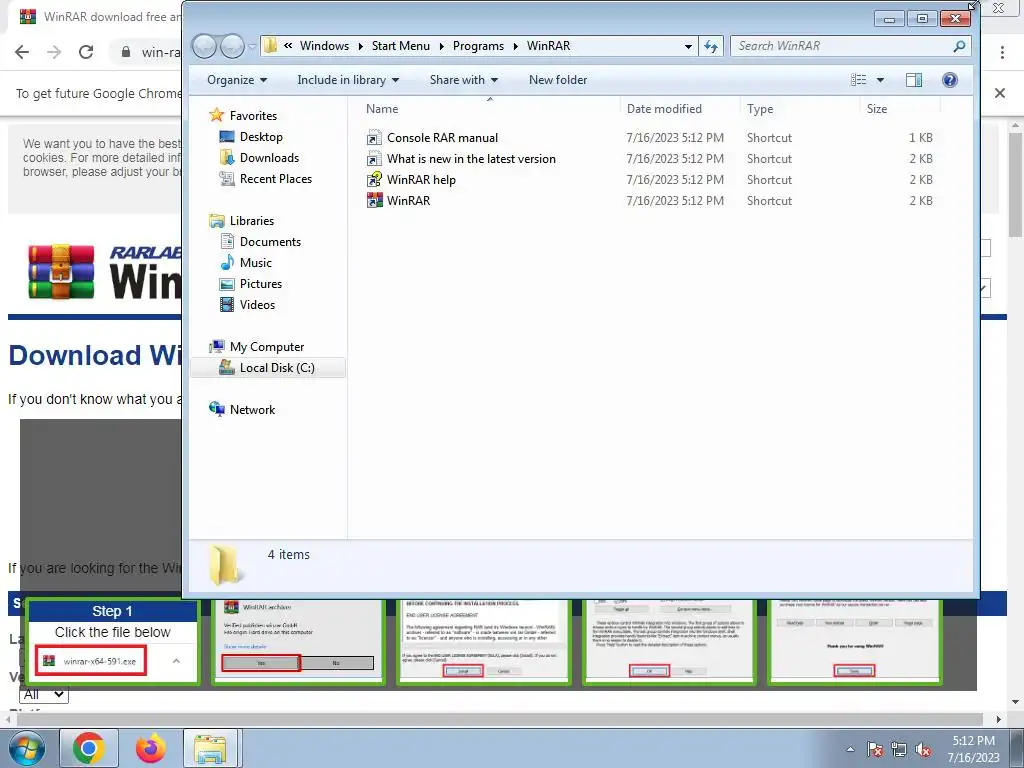Open the view options dropdown arrow
1024x768 pixels.
coord(880,80)
